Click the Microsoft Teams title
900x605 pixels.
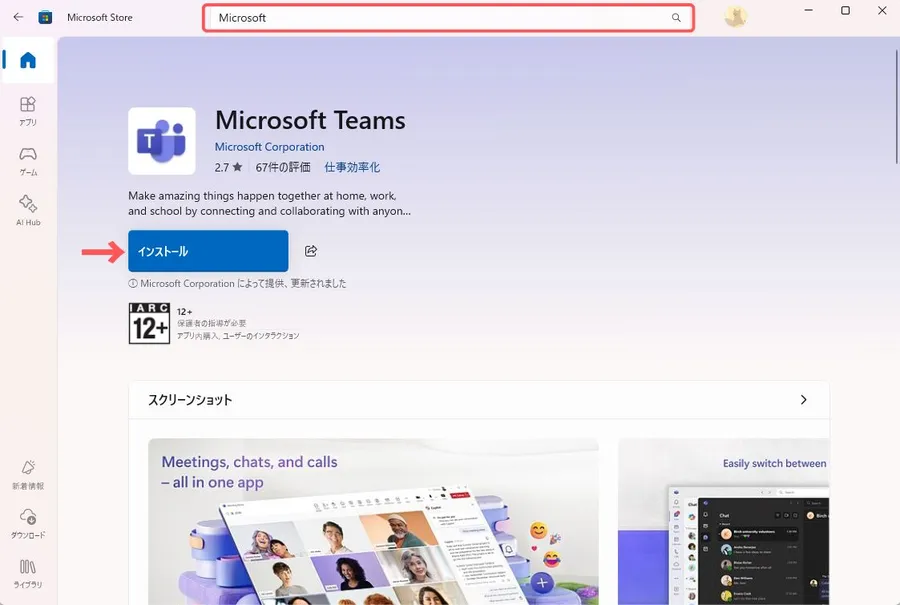(311, 120)
